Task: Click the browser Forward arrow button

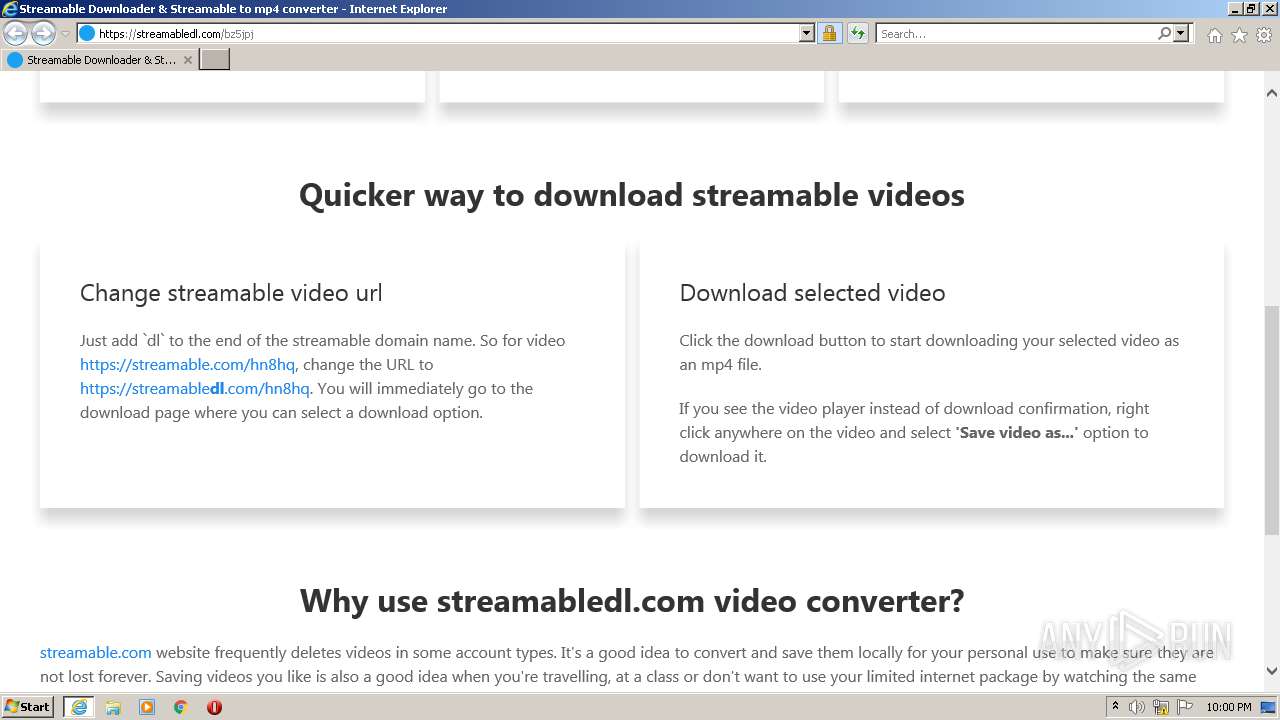Action: (43, 34)
